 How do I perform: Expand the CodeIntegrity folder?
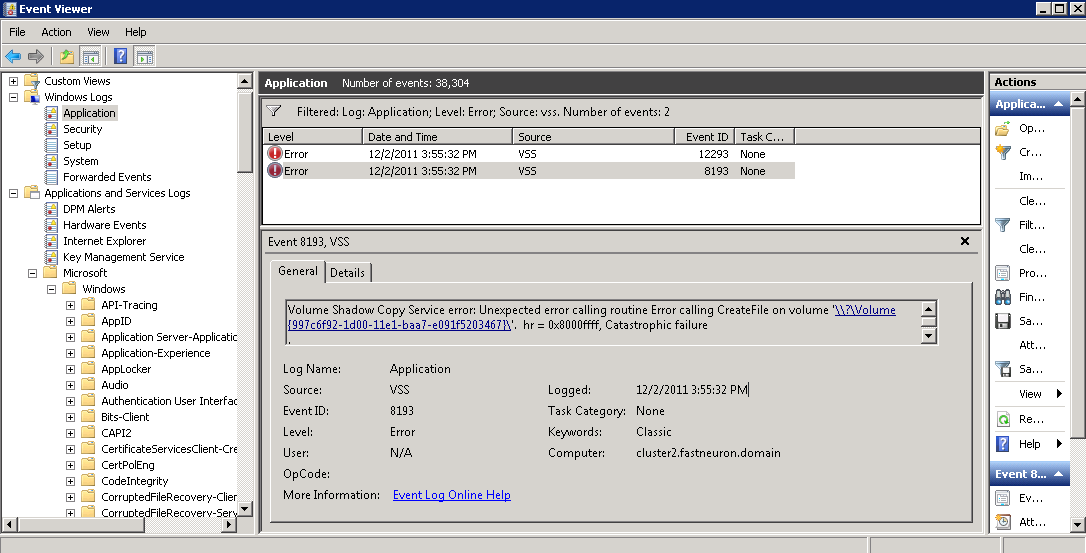click(70, 481)
